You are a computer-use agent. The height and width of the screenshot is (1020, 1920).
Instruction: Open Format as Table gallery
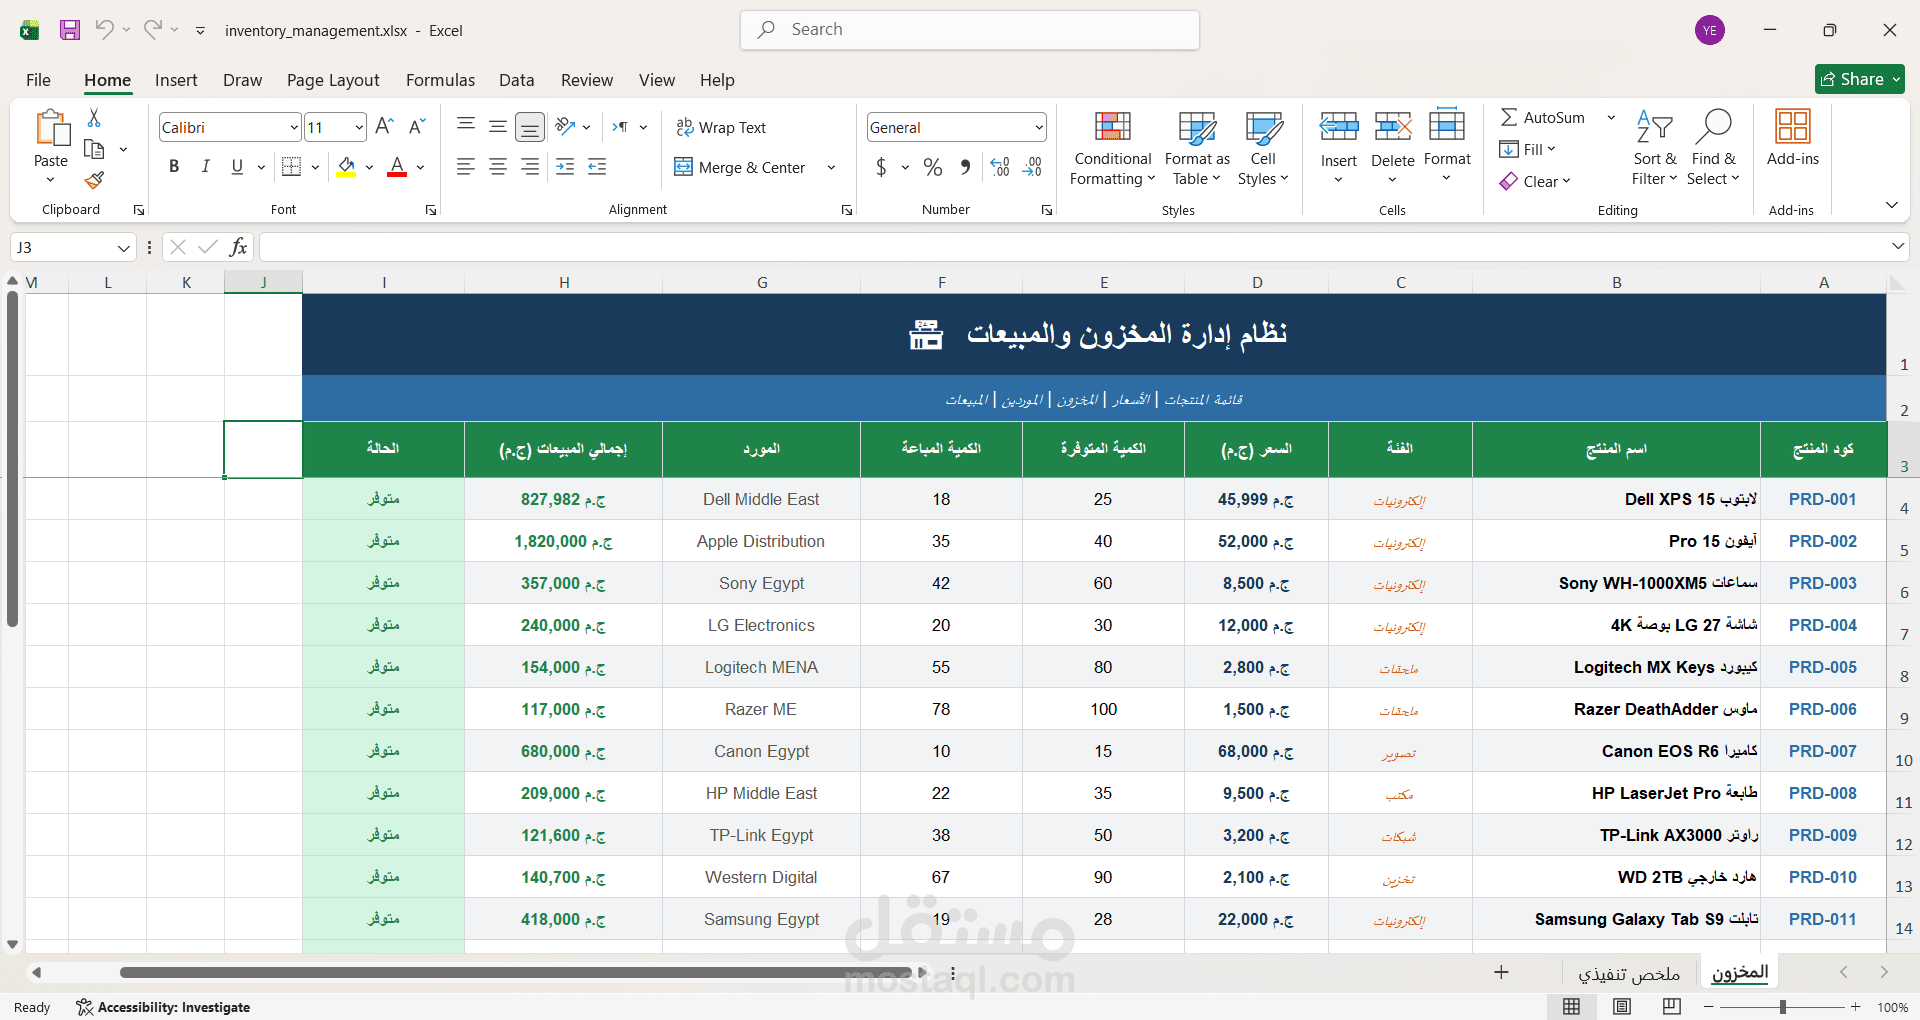pyautogui.click(x=1197, y=148)
